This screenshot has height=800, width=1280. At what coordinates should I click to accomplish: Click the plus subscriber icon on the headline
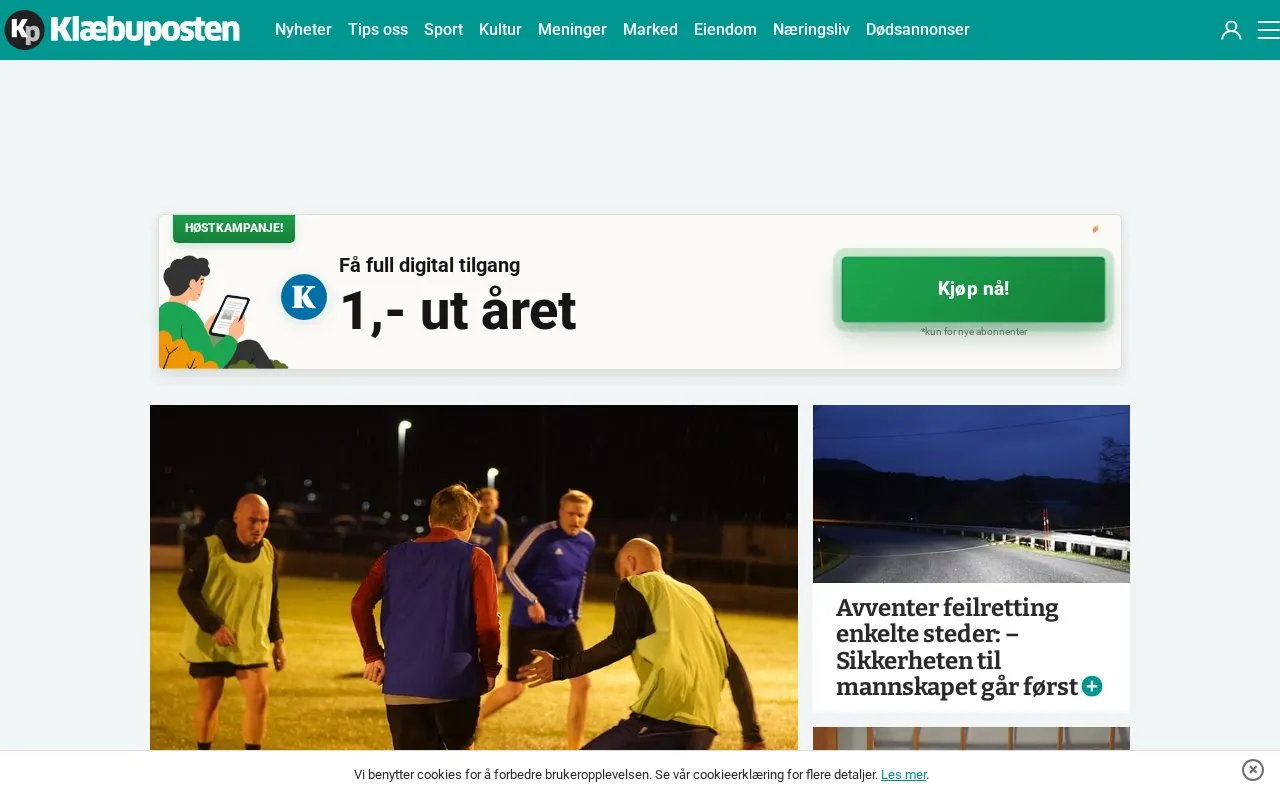[x=1092, y=686]
